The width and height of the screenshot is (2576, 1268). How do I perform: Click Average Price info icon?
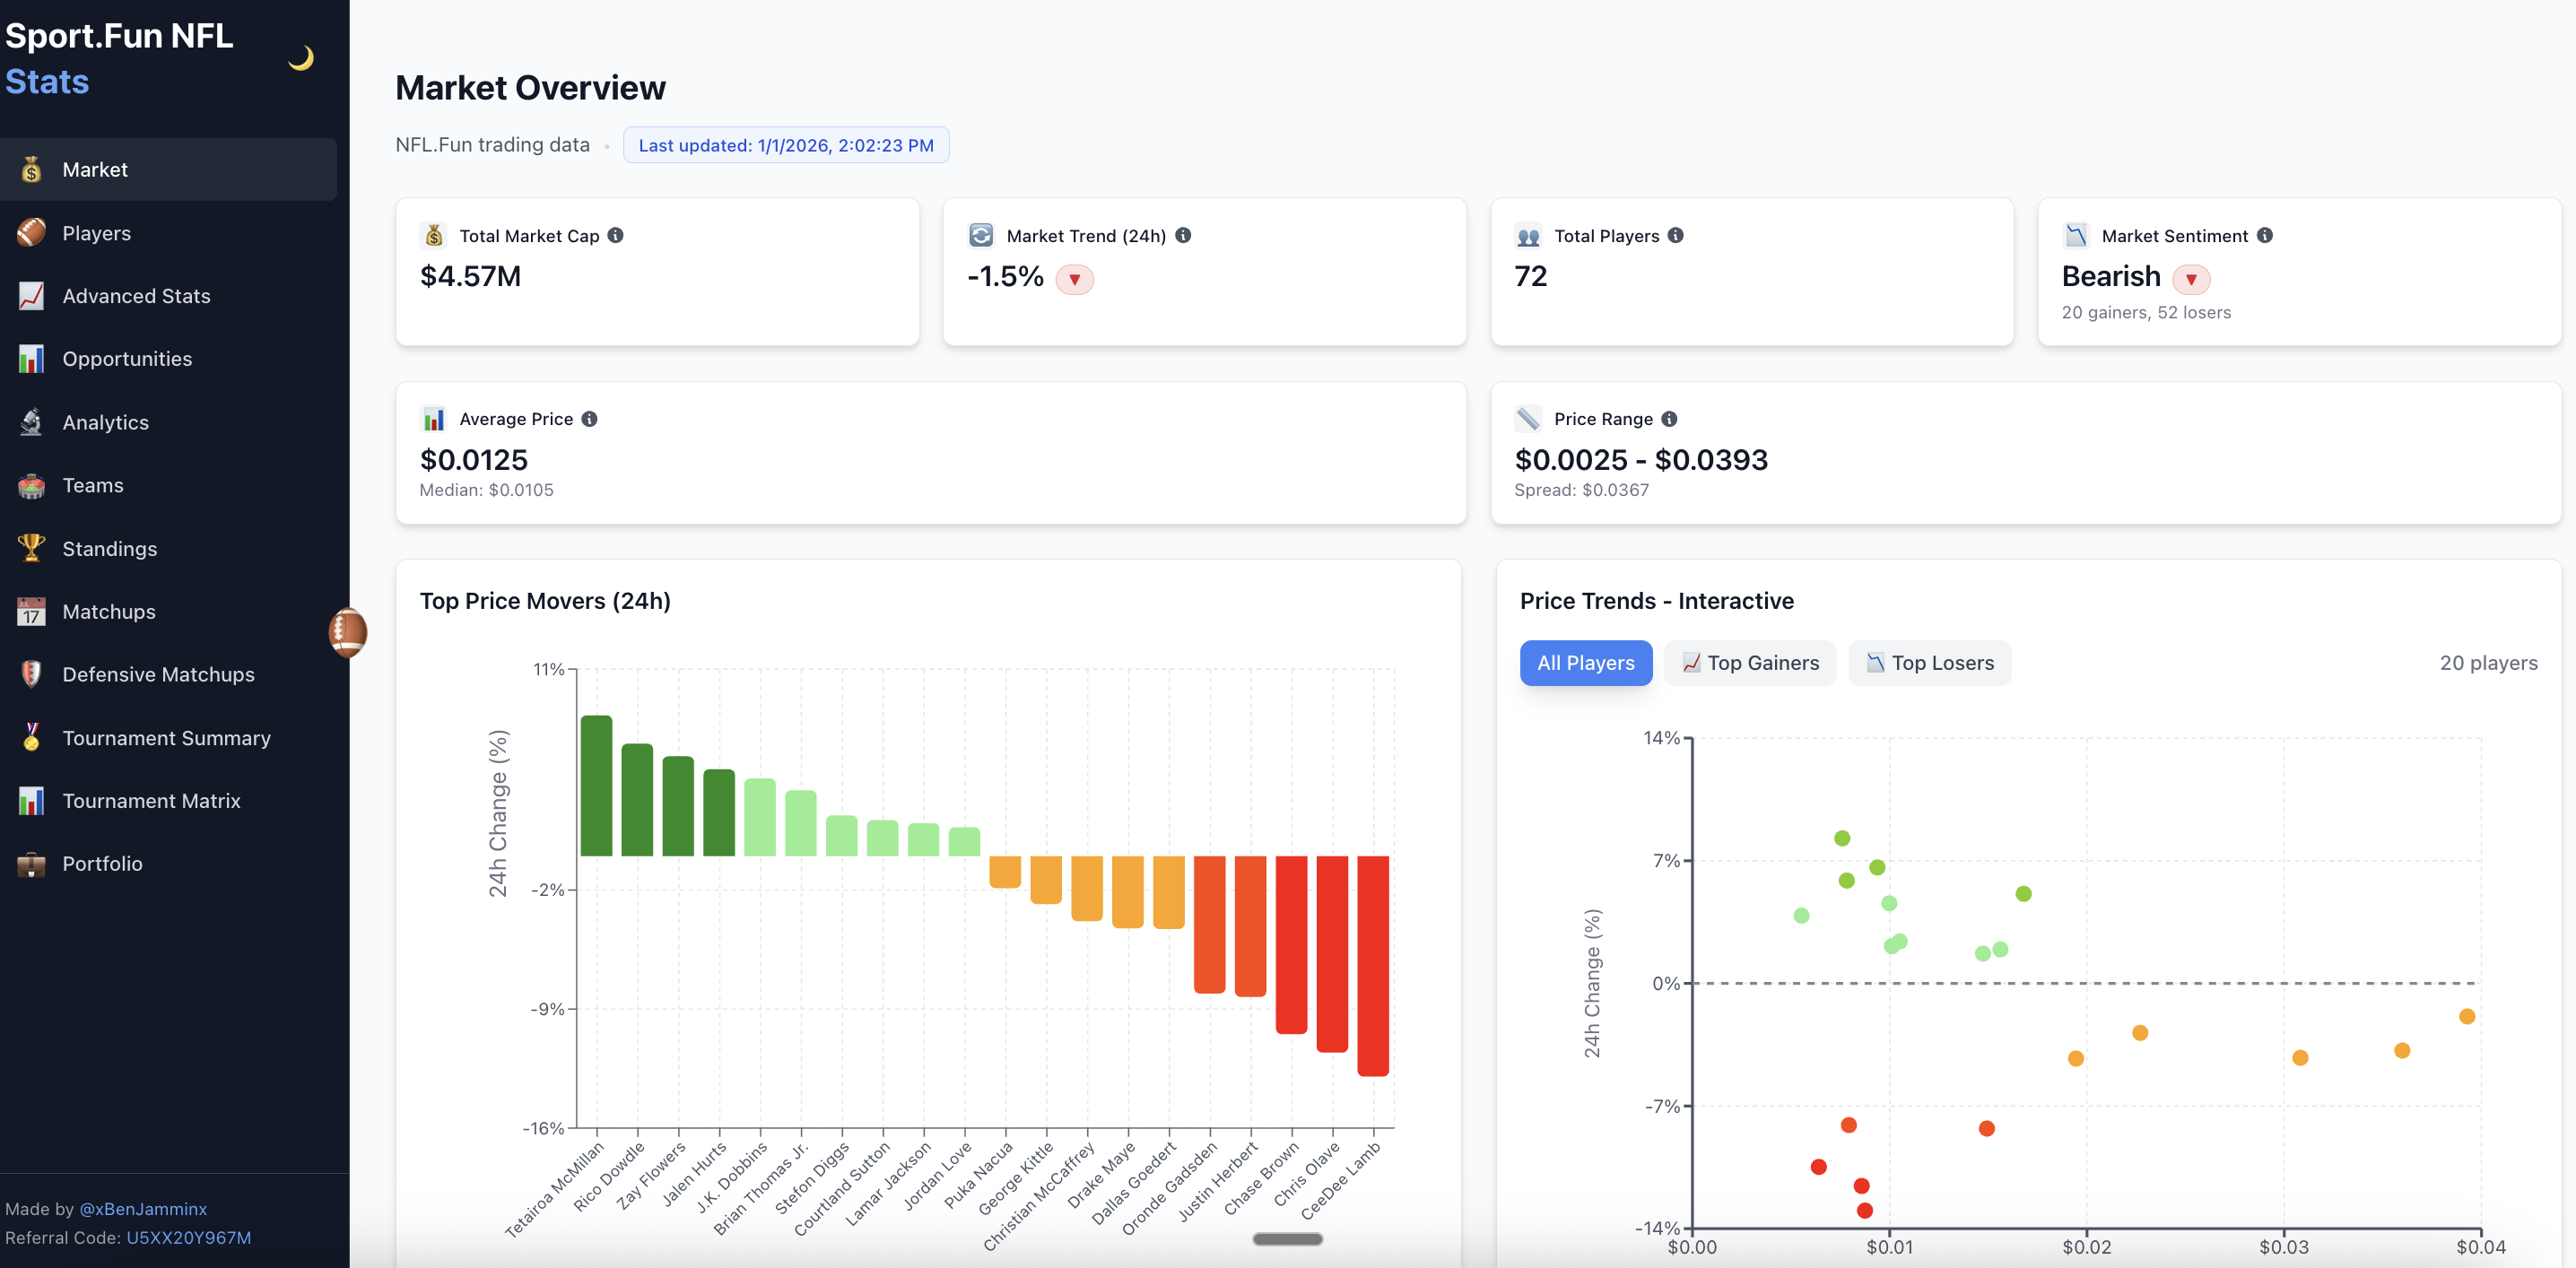click(590, 419)
